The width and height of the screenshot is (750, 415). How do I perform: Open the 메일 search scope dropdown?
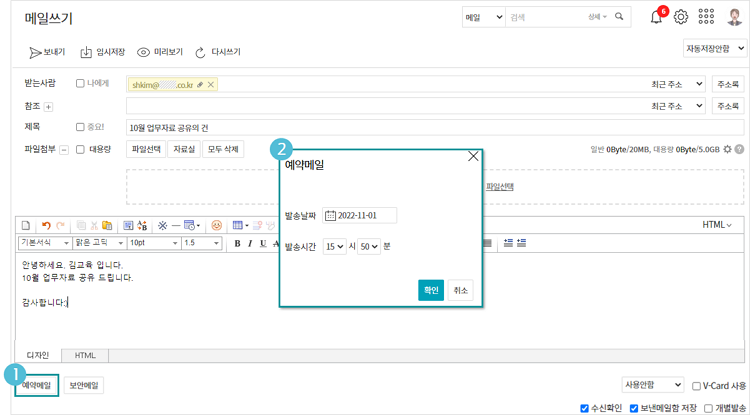click(x=484, y=17)
